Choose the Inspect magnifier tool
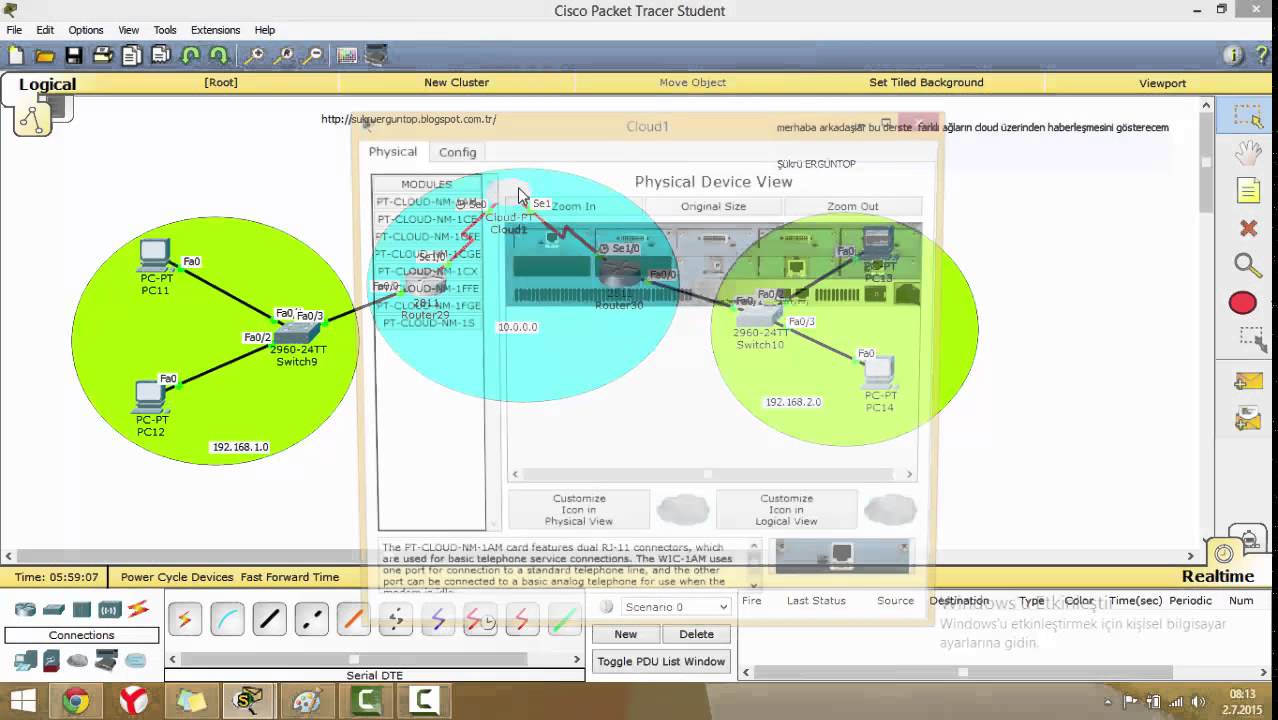 pyautogui.click(x=1247, y=265)
